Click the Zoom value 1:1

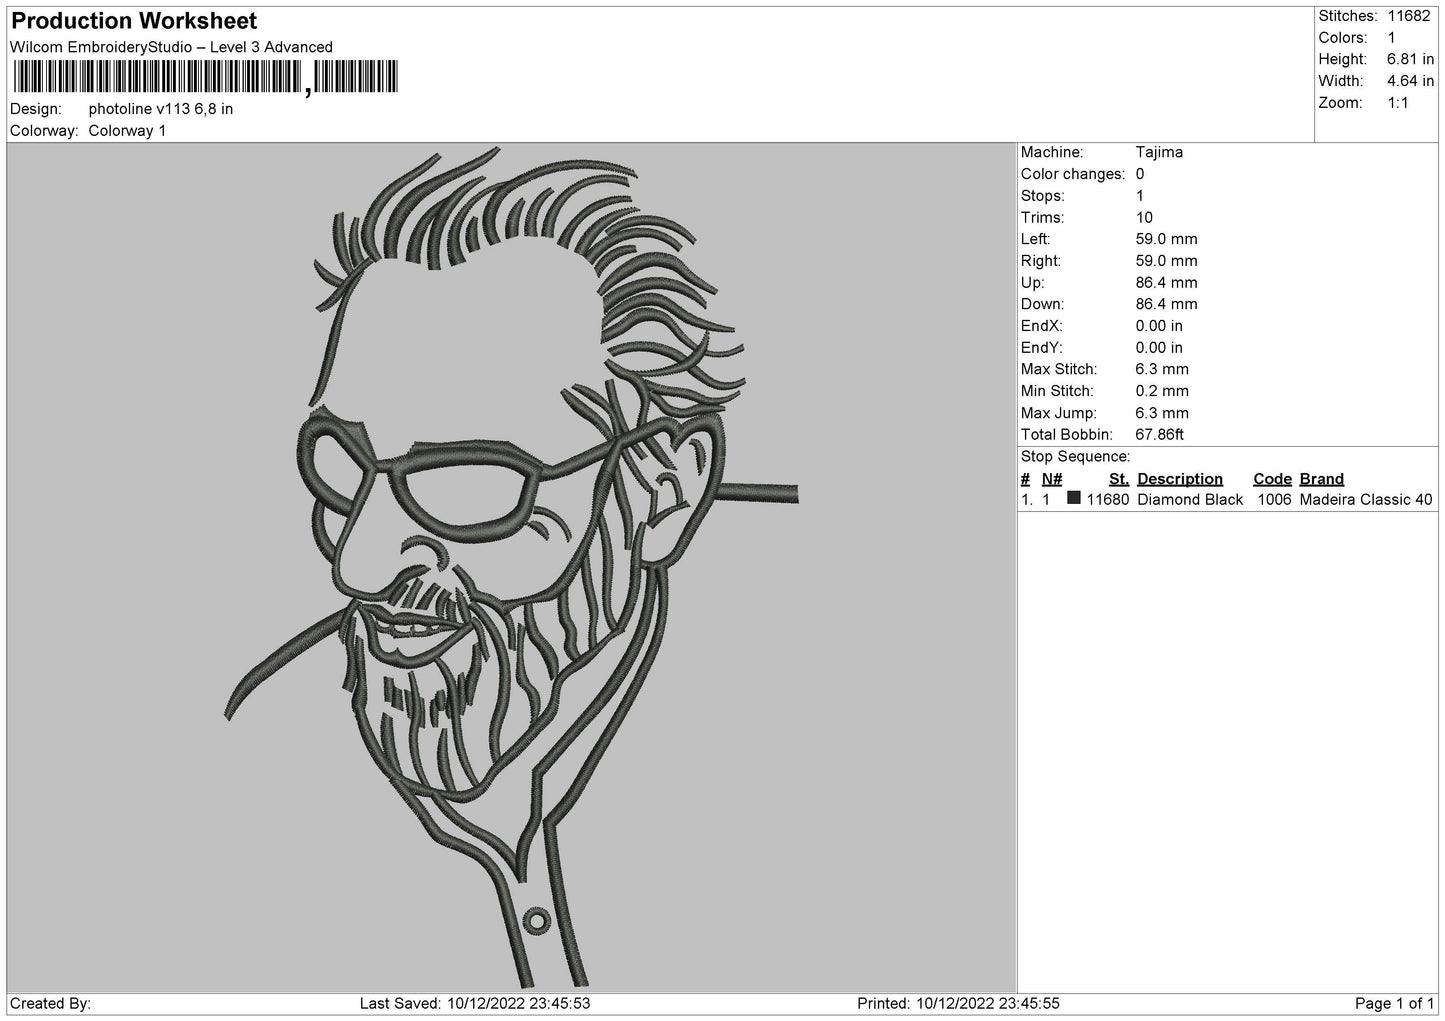point(1398,103)
